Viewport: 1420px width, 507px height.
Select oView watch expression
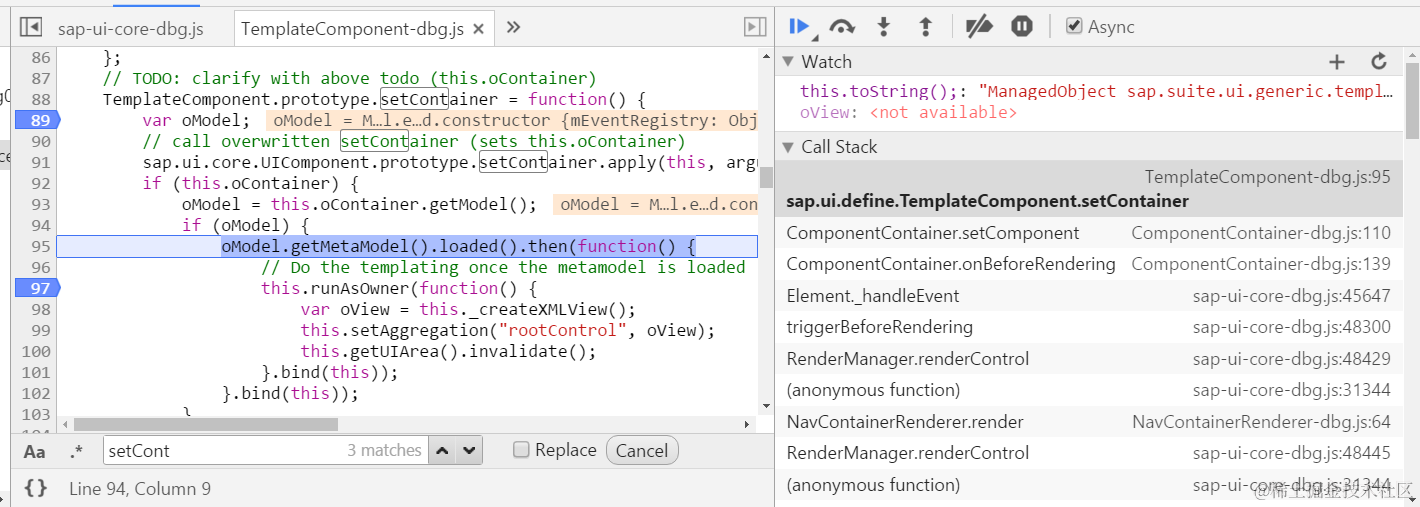[x=908, y=112]
